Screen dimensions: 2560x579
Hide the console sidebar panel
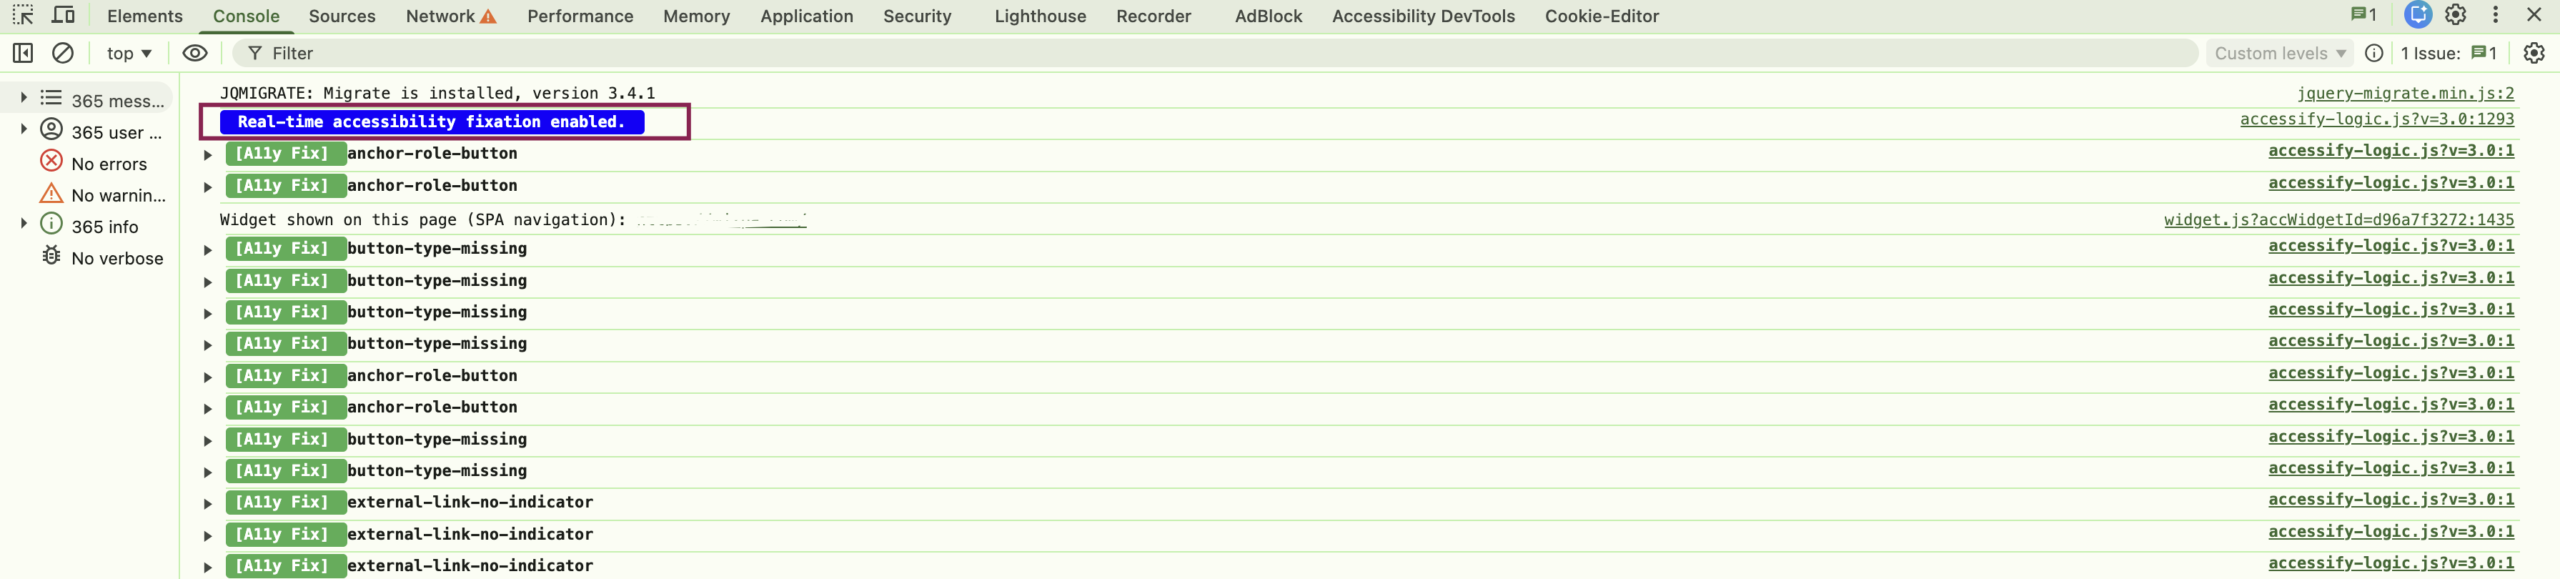pos(22,53)
